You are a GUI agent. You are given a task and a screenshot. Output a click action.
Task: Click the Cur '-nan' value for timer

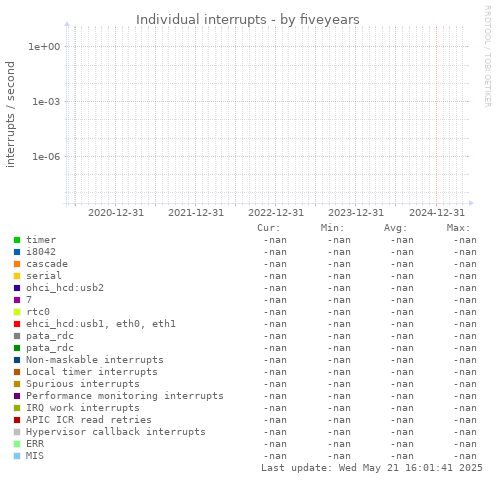point(275,240)
